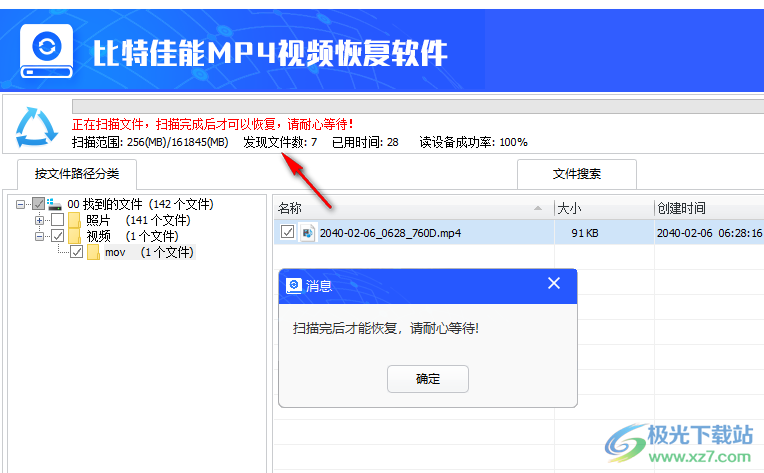Collapse the 视频 tree node

39,236
